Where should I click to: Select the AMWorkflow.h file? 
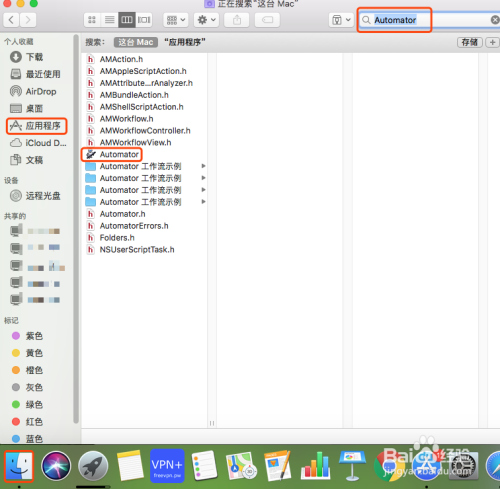[x=120, y=119]
